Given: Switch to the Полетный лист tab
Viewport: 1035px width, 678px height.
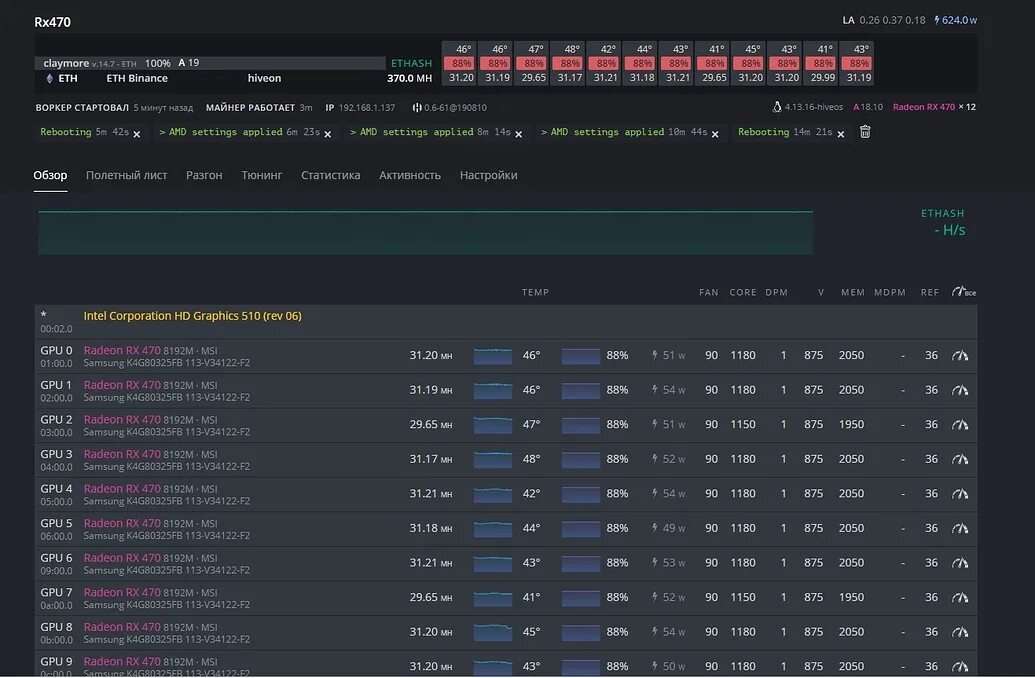Looking at the screenshot, I should (127, 176).
